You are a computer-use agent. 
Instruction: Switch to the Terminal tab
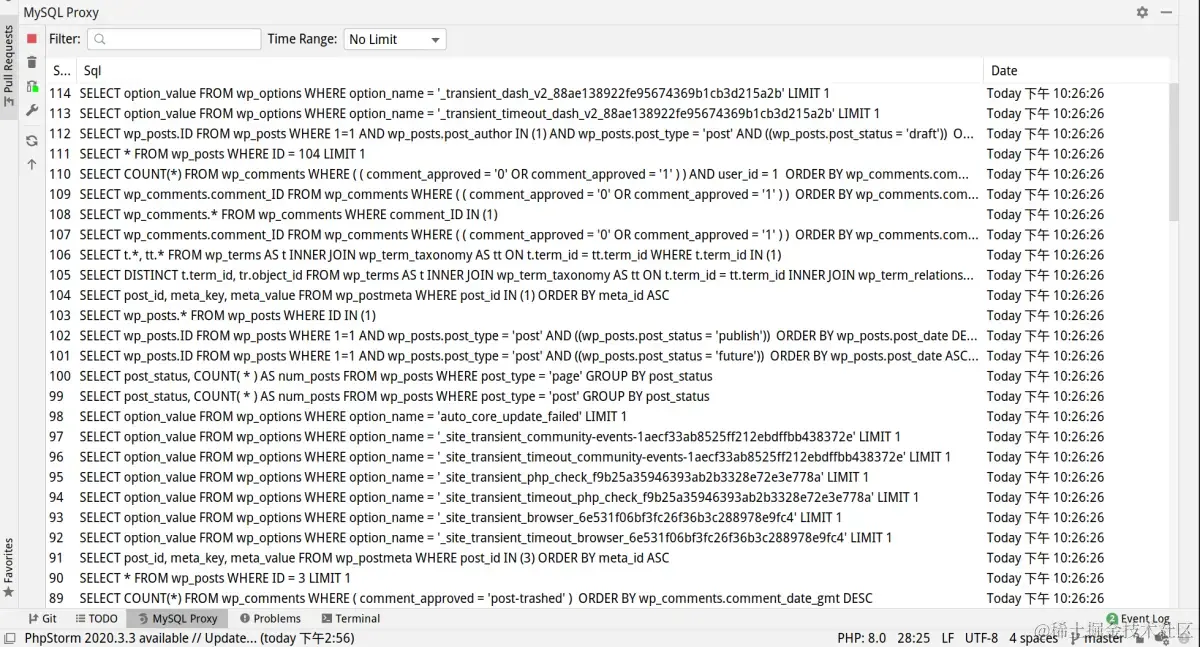click(x=350, y=618)
